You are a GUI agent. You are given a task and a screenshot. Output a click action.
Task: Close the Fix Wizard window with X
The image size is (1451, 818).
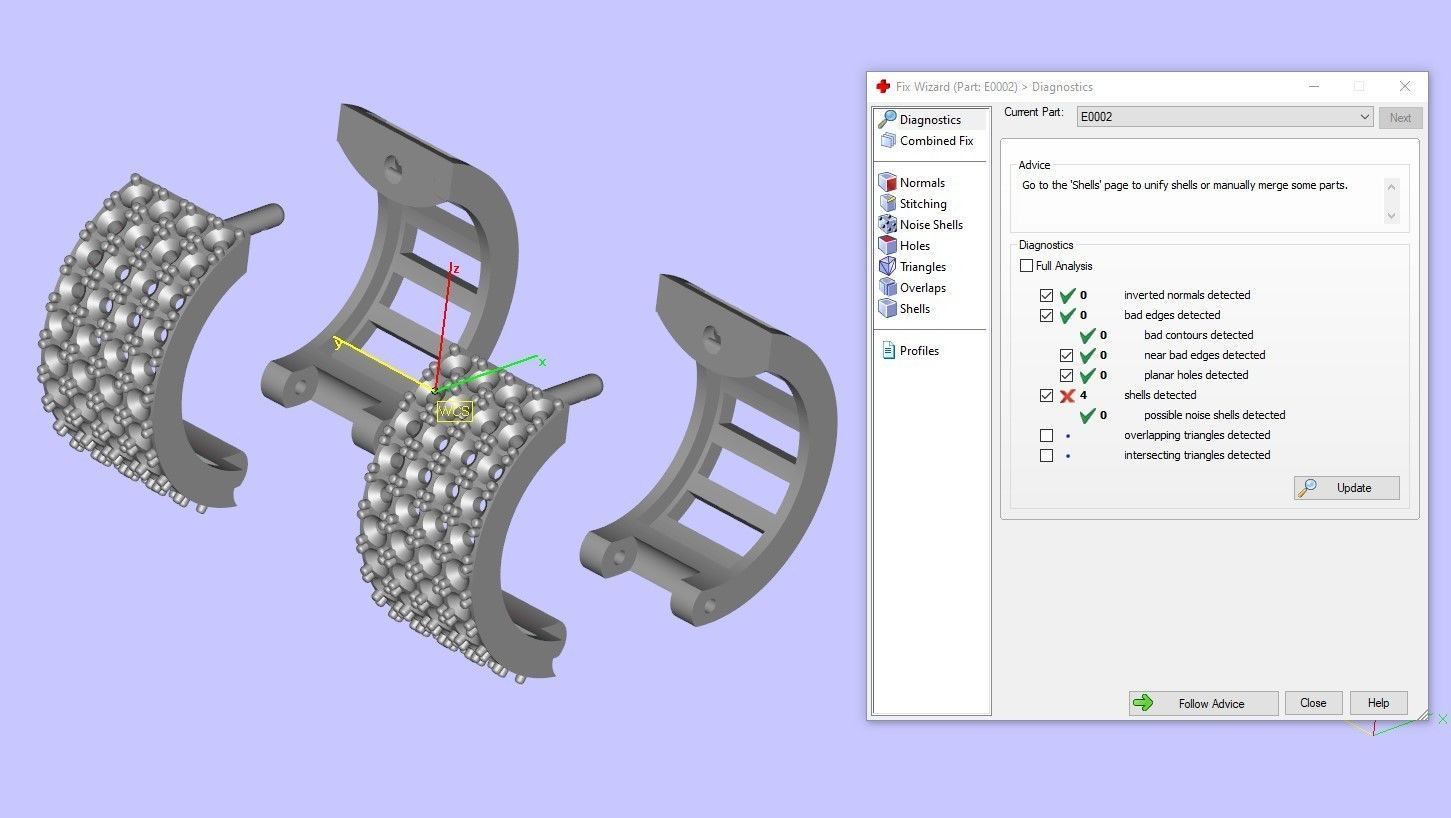[x=1405, y=87]
